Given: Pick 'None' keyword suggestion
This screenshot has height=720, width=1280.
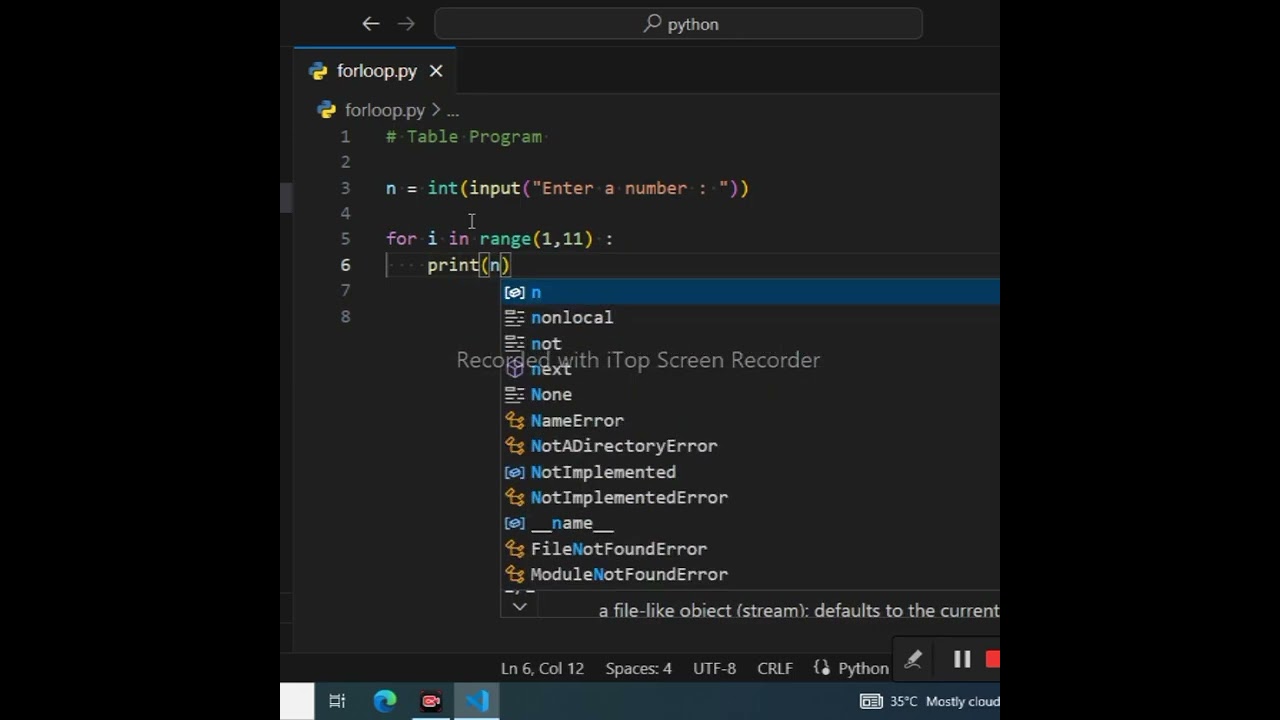Looking at the screenshot, I should (x=551, y=395).
